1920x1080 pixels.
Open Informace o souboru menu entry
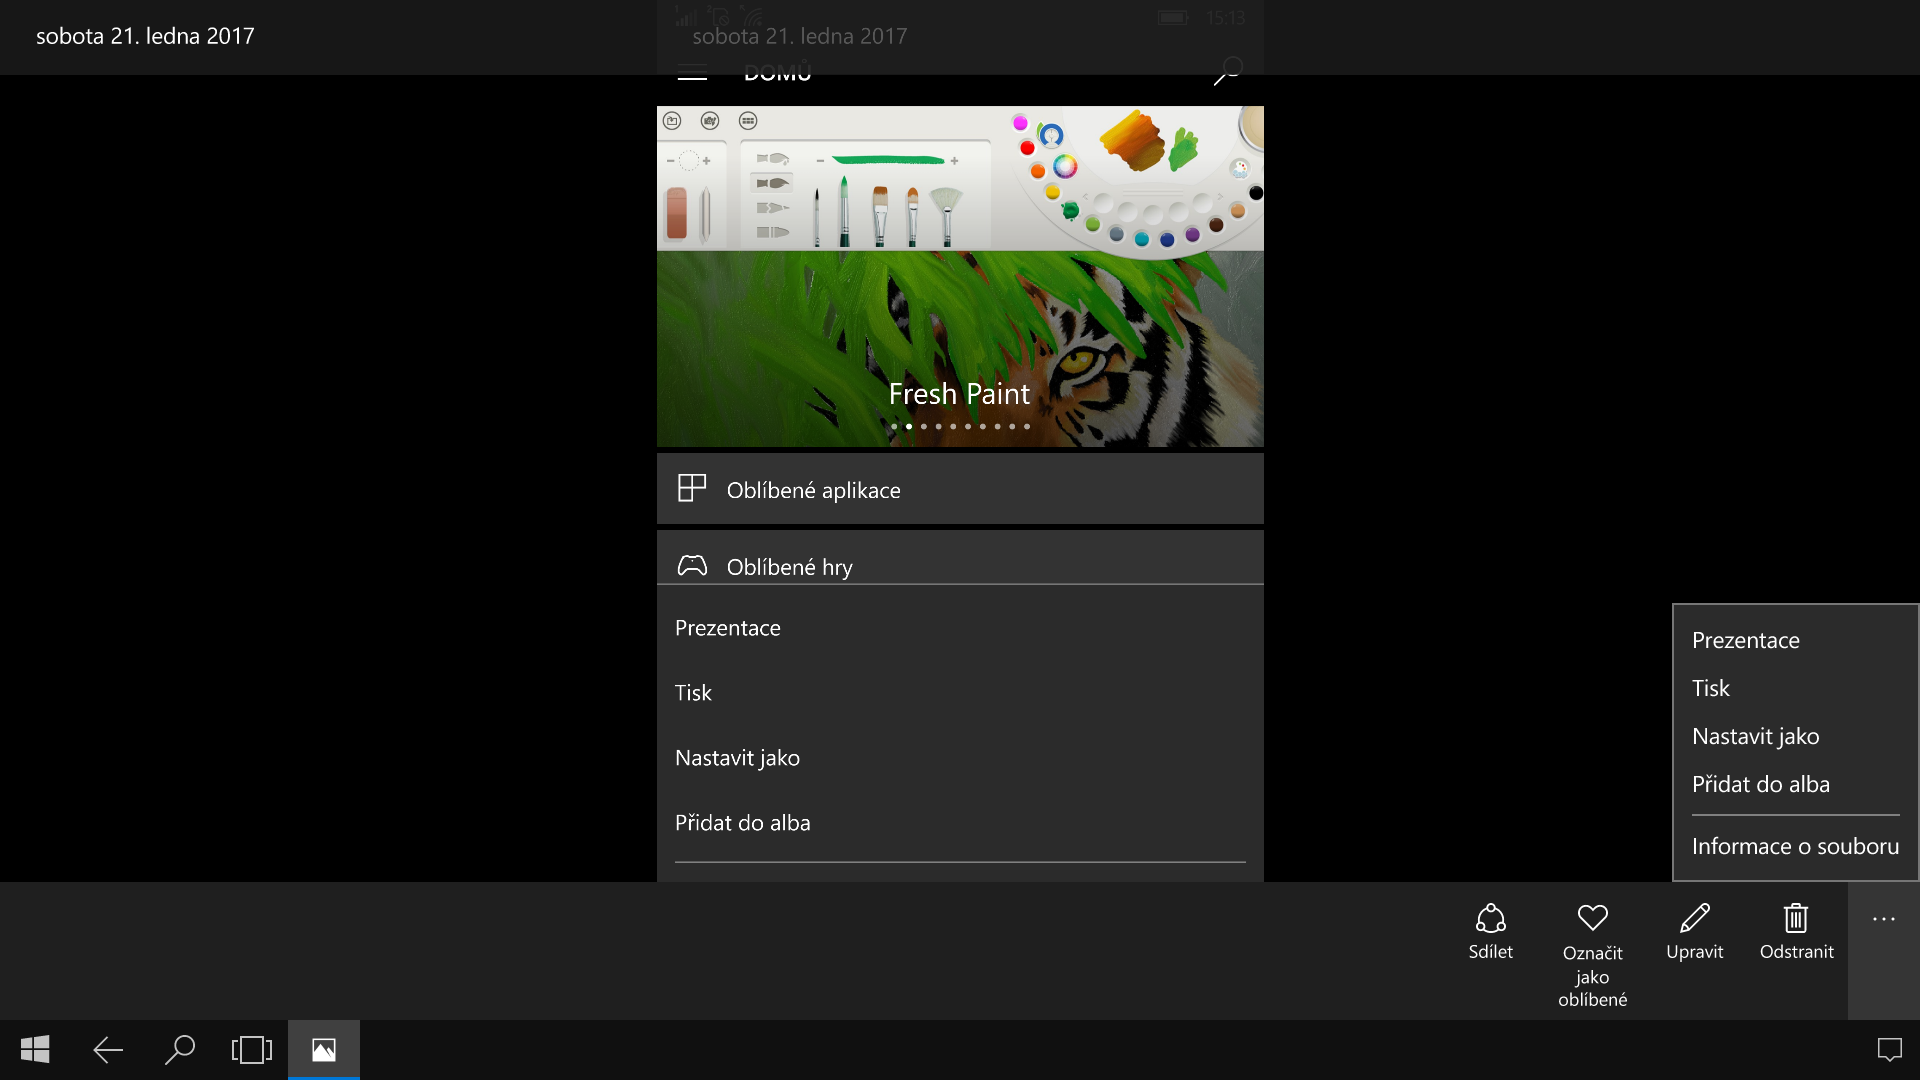(1794, 847)
